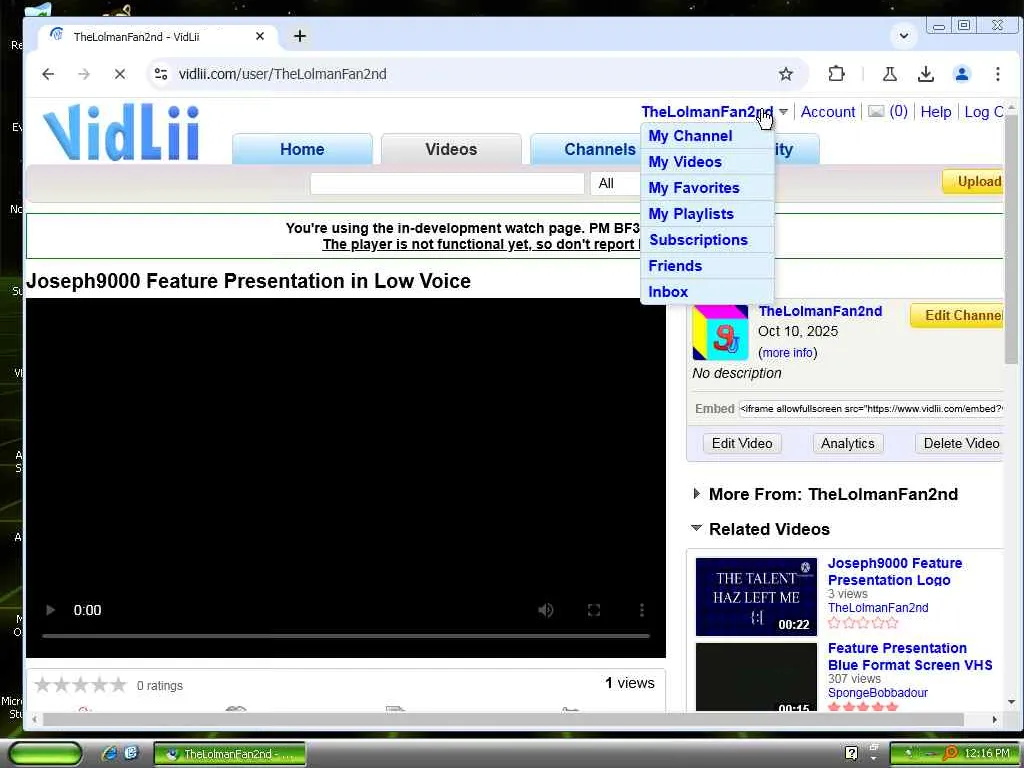Open THE TALENT HAZ LEFT ME thumbnail
The image size is (1024, 768).
(756, 596)
